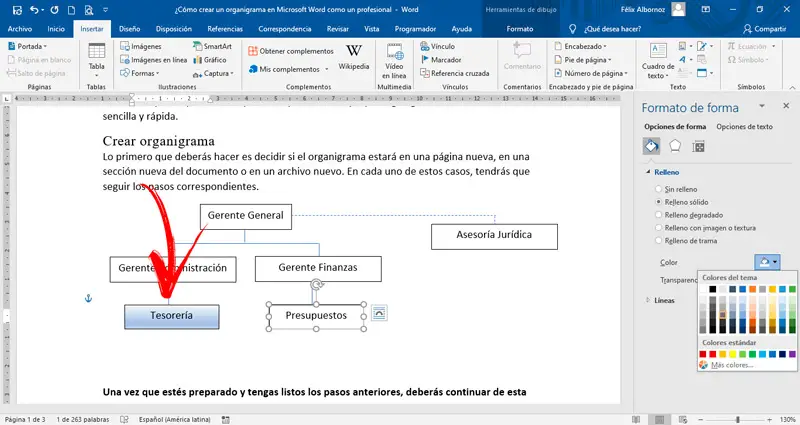Share the document with Compartir
This screenshot has height=425, width=800.
(x=764, y=29)
